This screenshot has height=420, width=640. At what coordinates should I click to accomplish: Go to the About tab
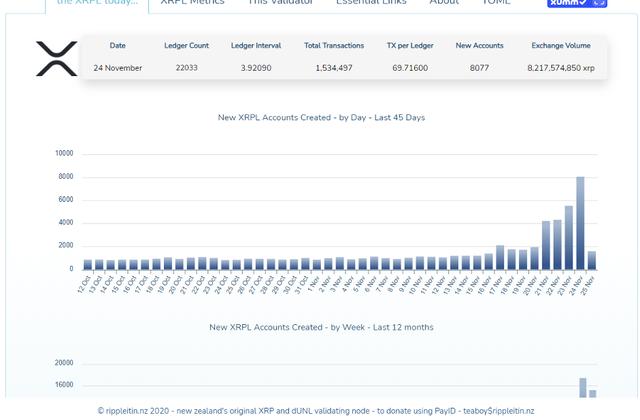point(444,3)
